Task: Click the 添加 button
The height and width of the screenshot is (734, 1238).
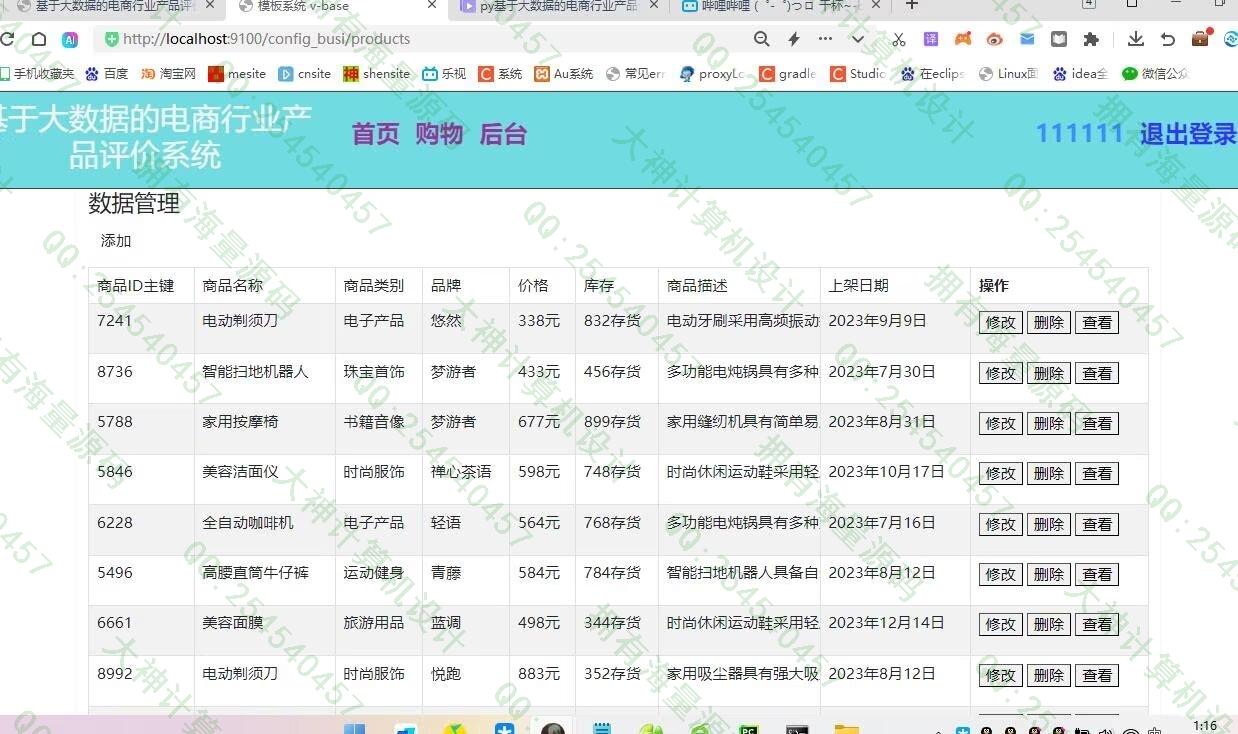Action: click(x=116, y=241)
